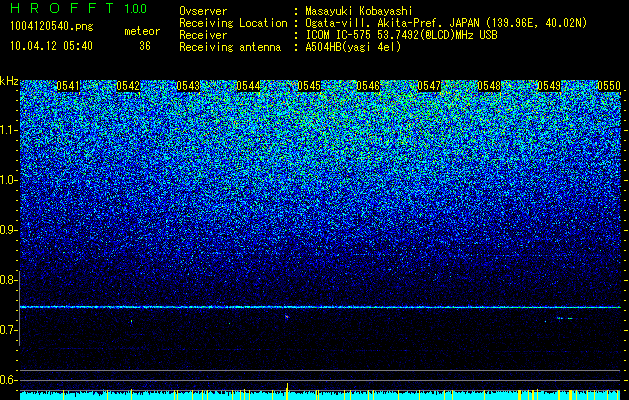This screenshot has width=629, height=400.
Task: Click the date stamp 10.04.12 05:40
Action: 51,46
